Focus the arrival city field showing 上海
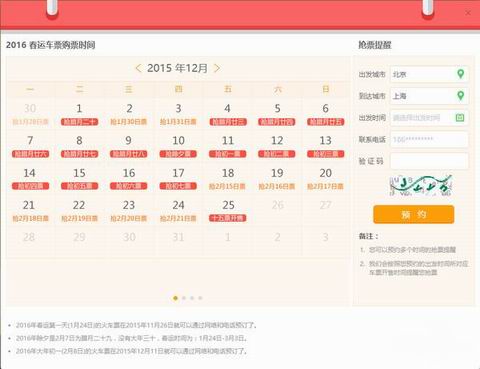This screenshot has width=480, height=369. coord(429,96)
